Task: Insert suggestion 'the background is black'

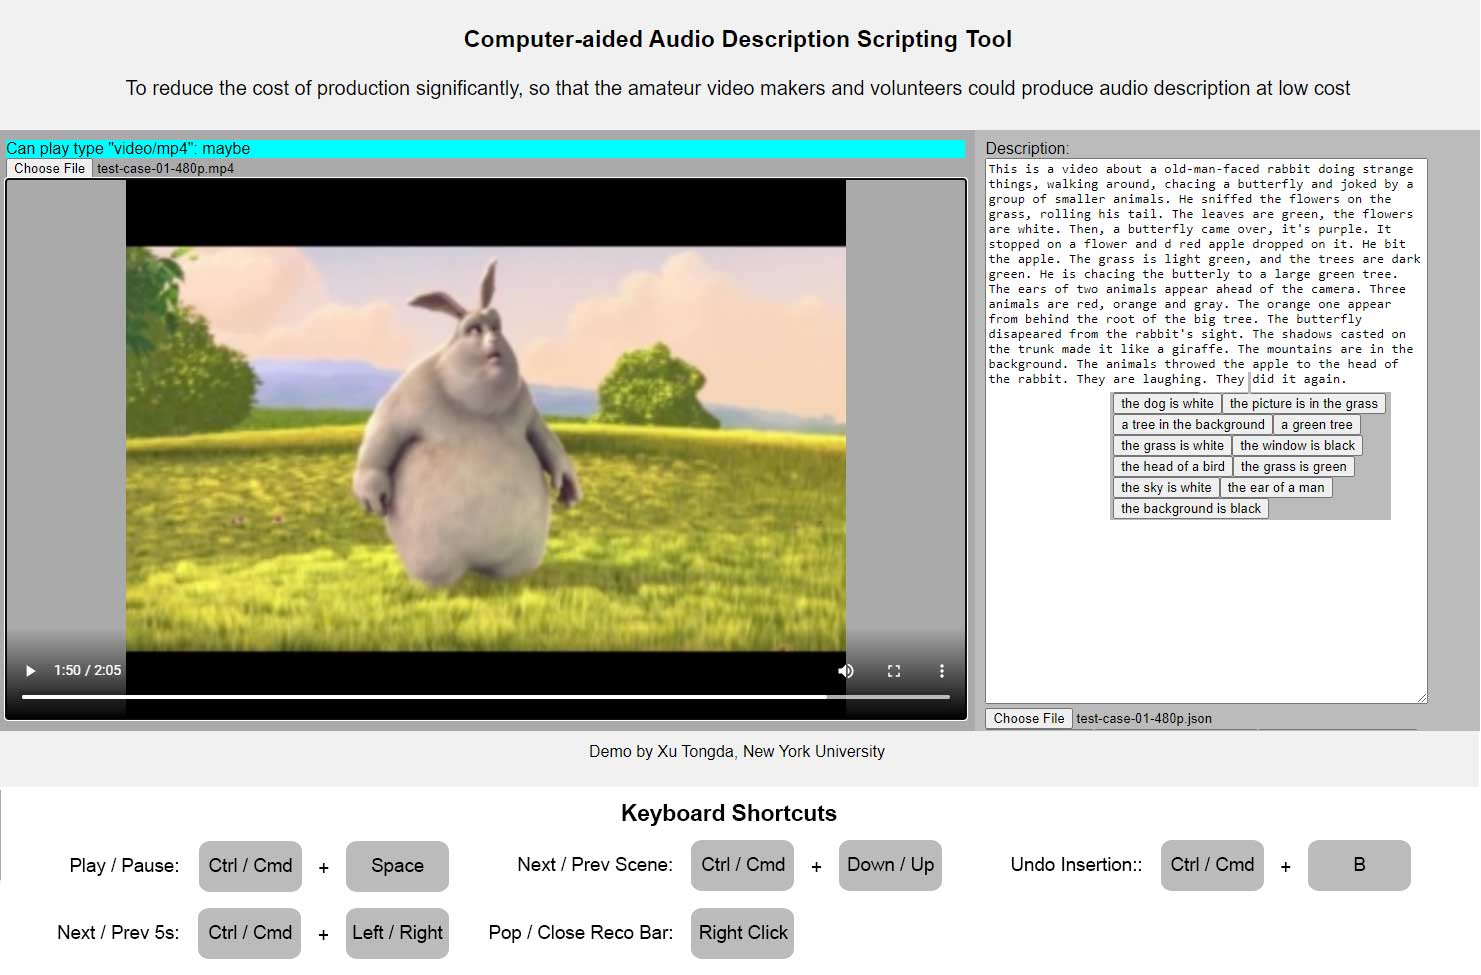Action: click(1190, 508)
